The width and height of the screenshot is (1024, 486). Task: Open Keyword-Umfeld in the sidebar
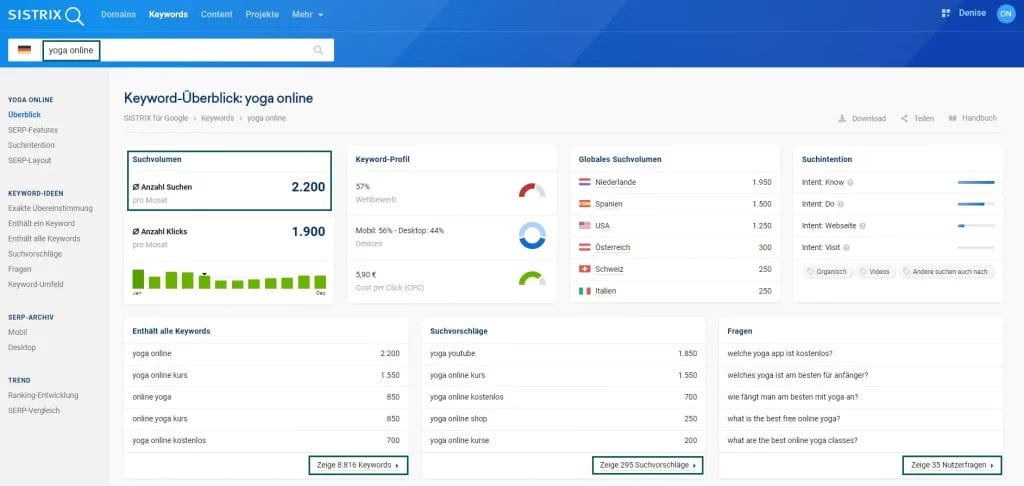[x=36, y=284]
